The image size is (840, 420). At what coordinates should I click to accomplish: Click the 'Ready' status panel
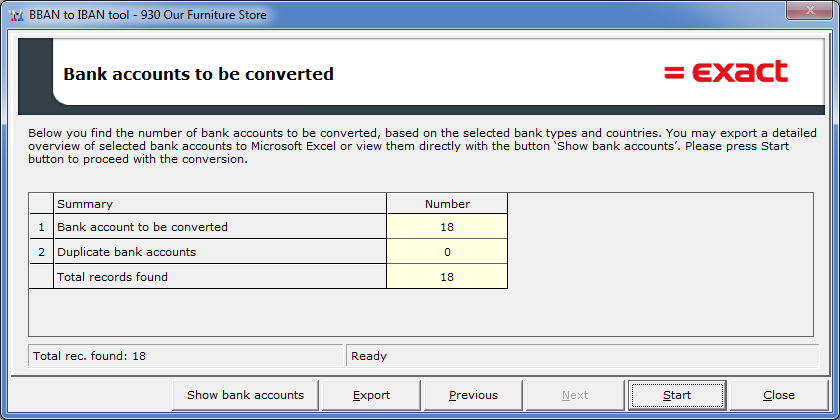(x=583, y=356)
